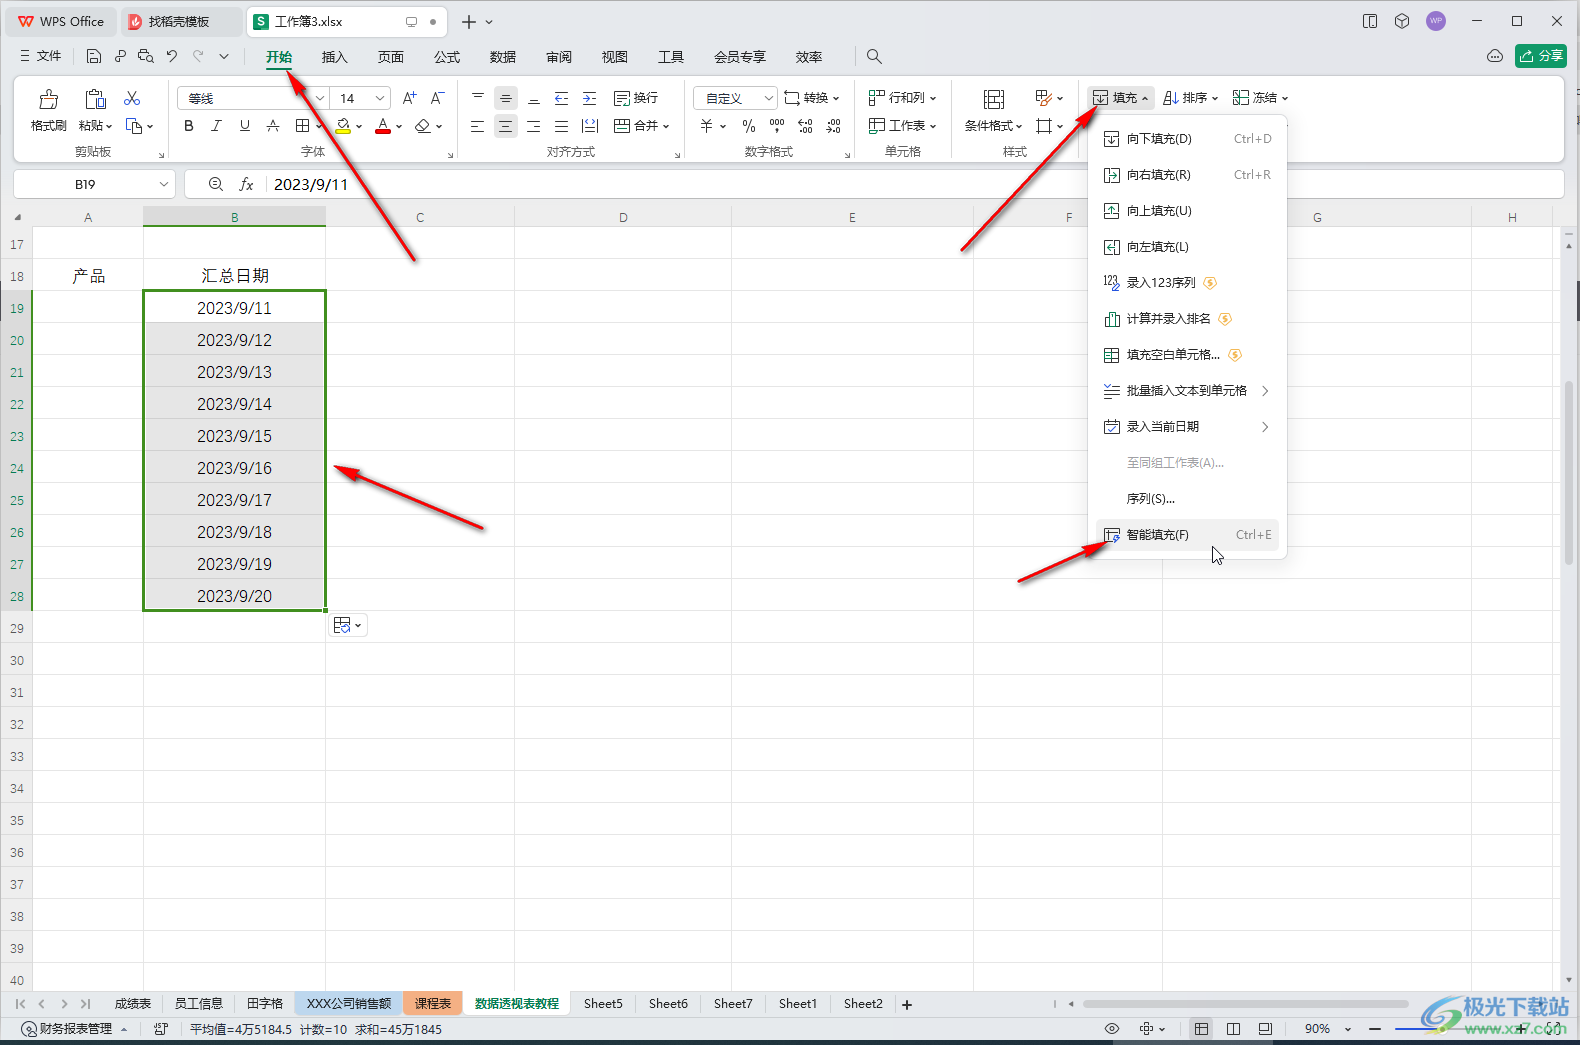Toggle Bold formatting
Image resolution: width=1580 pixels, height=1045 pixels.
tap(189, 126)
